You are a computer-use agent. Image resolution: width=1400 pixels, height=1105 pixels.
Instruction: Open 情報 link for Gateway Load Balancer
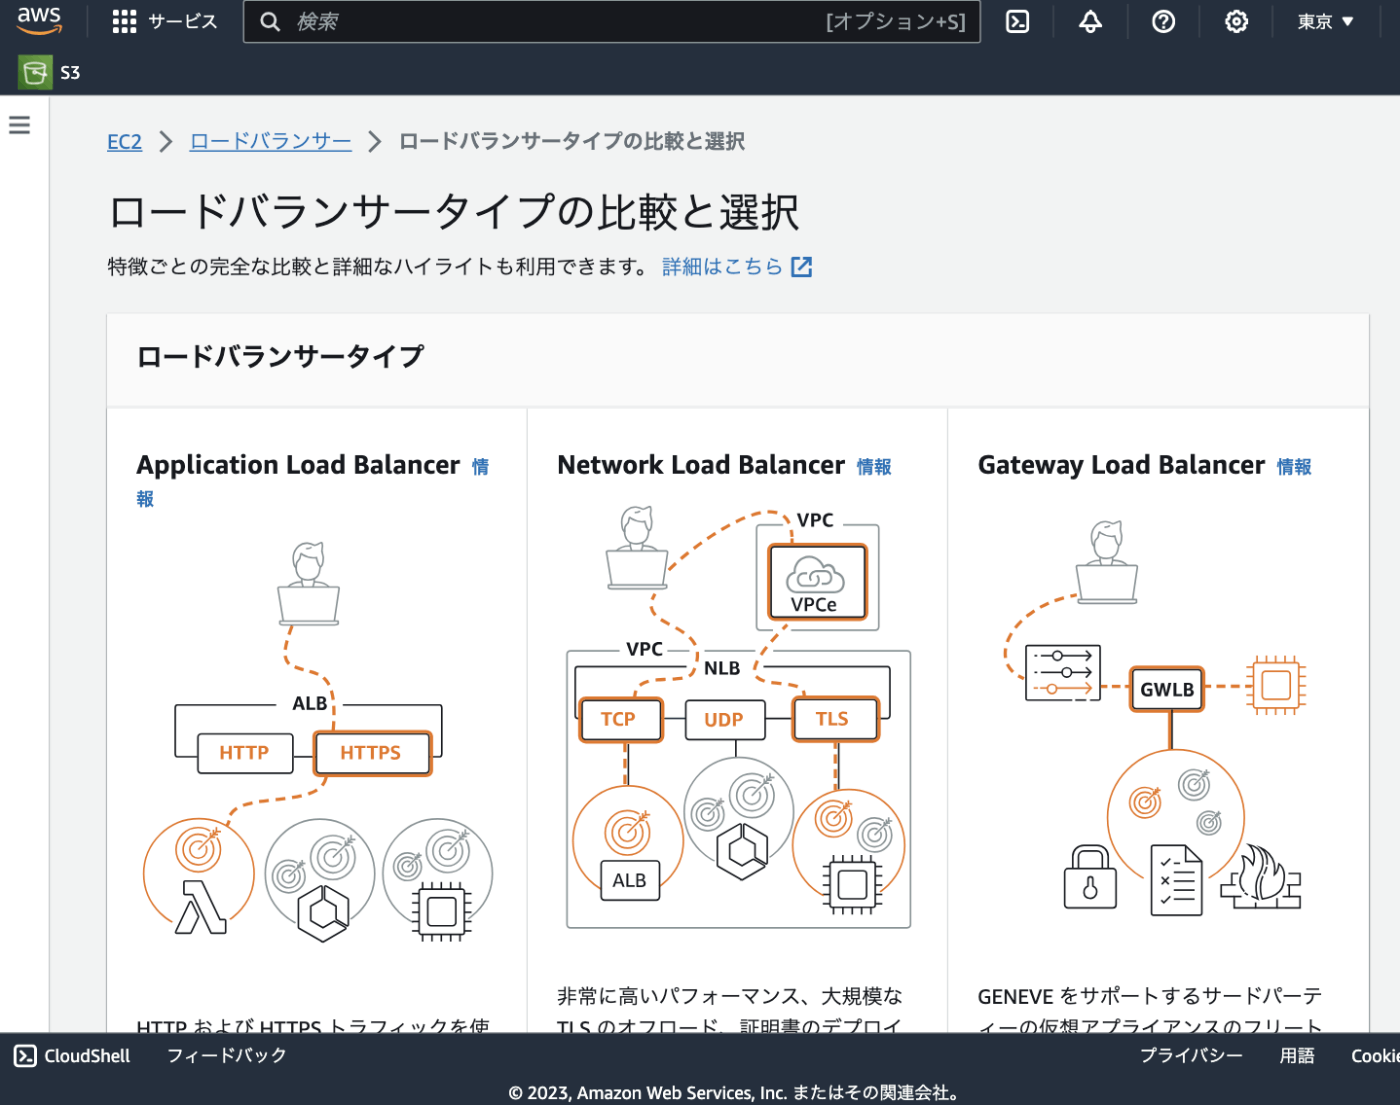pos(1294,467)
